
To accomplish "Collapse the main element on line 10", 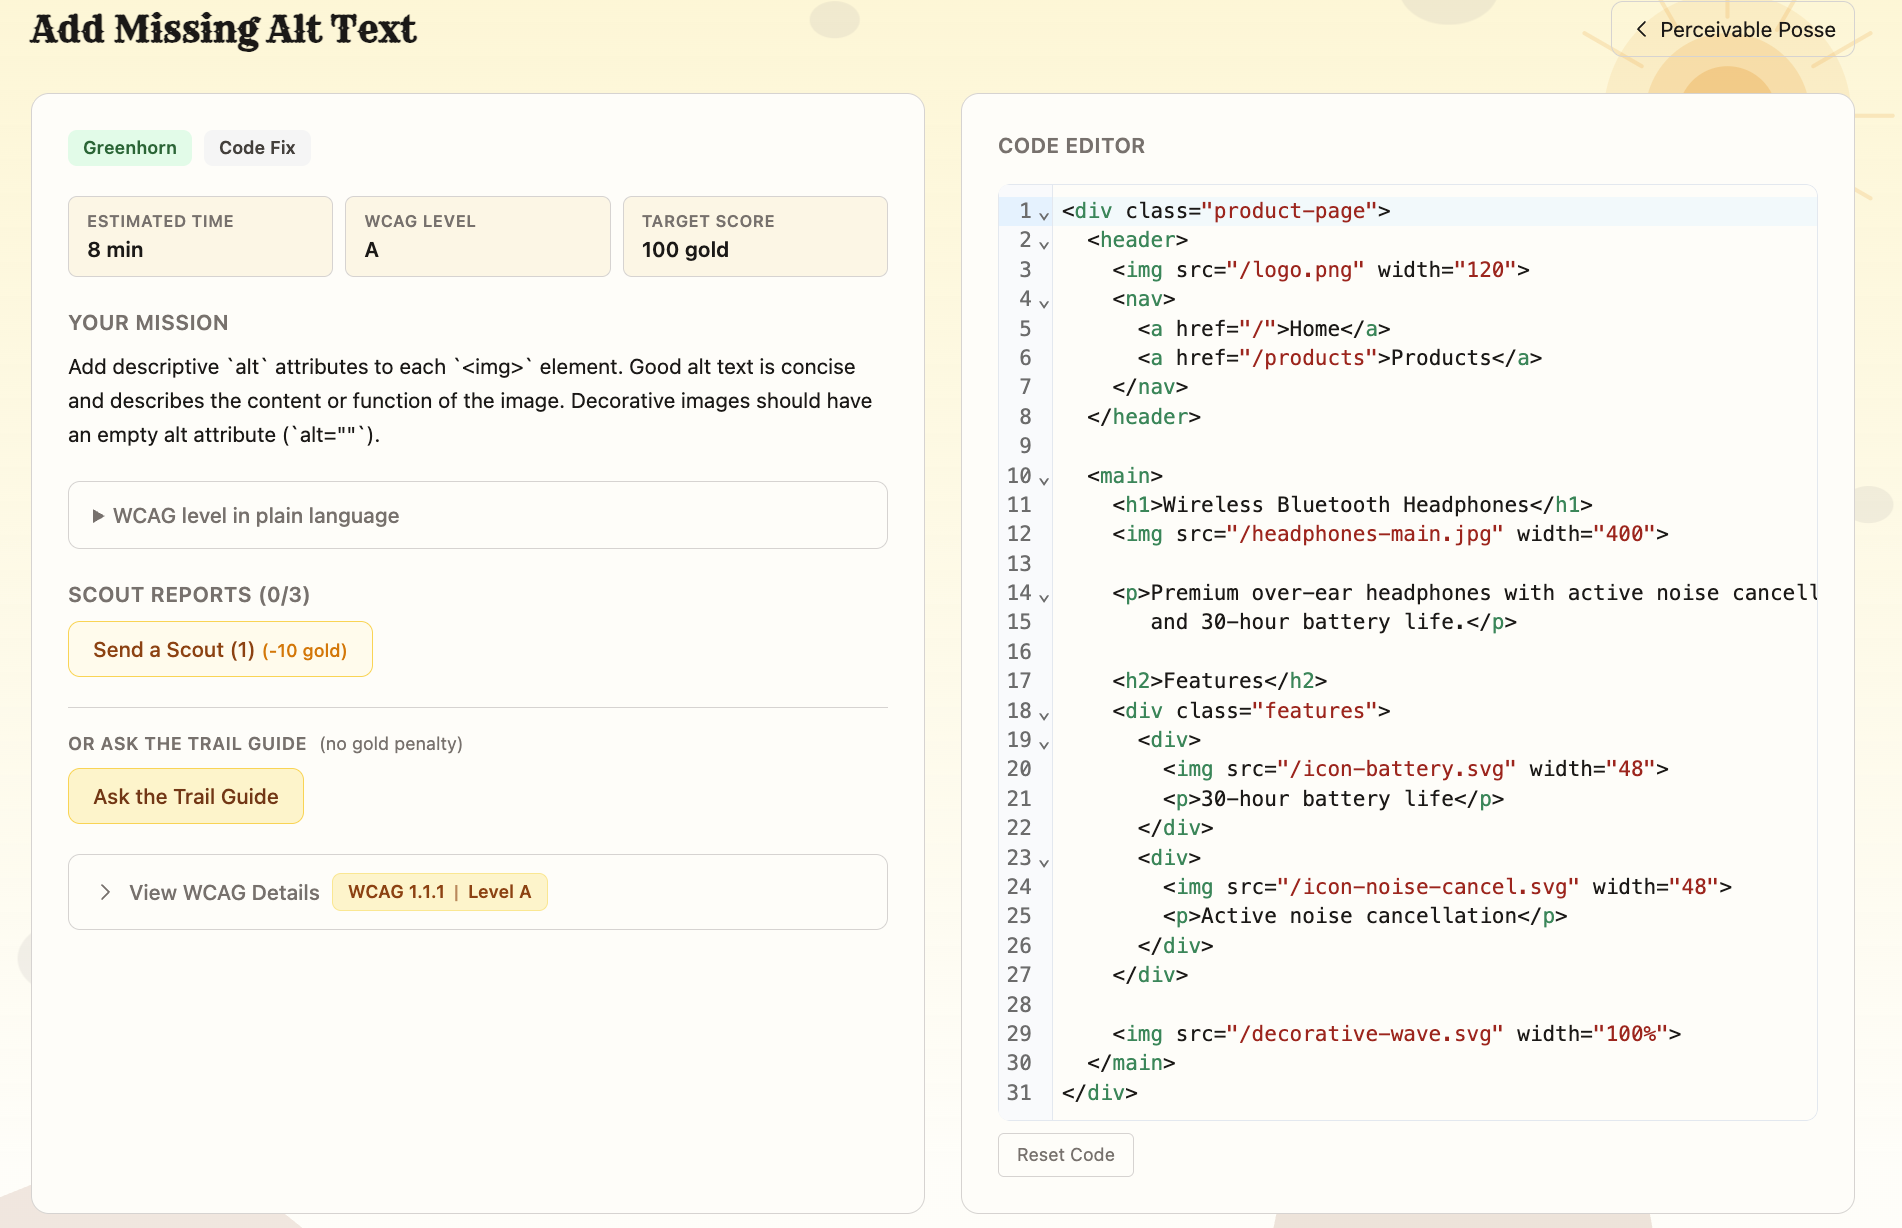I will tap(1044, 480).
